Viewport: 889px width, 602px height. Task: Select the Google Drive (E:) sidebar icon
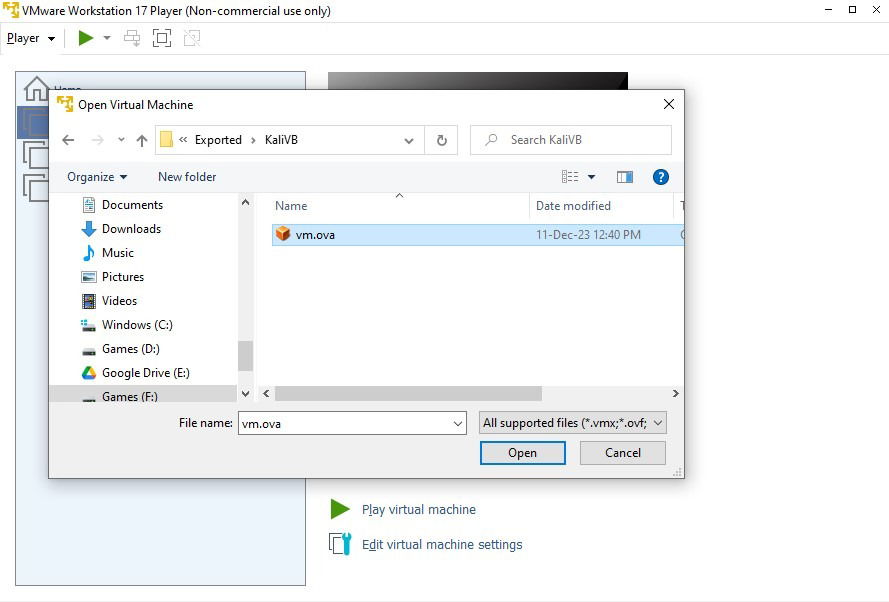pos(89,372)
